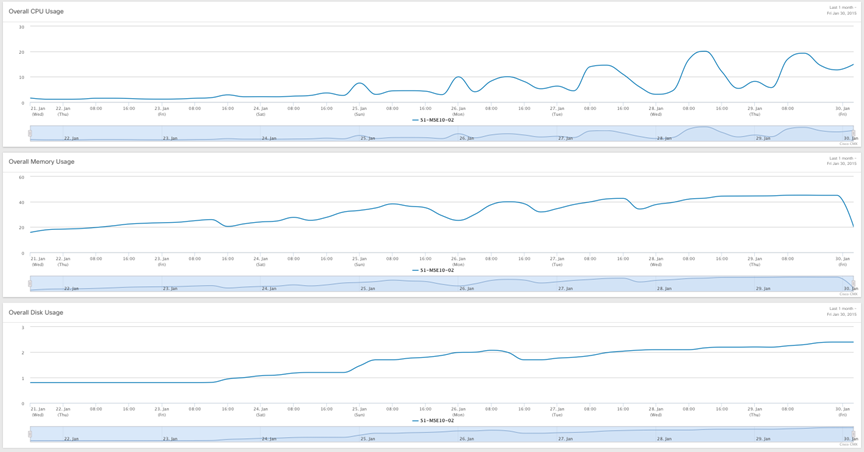This screenshot has height=452, width=864.
Task: Click 28. Jan in the Disk navigator strip
Action: 664,440
